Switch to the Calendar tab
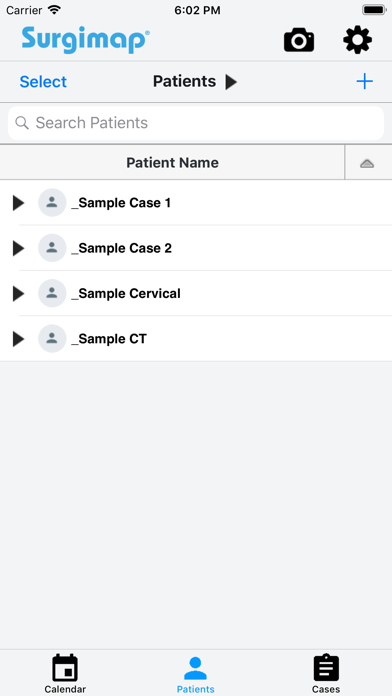This screenshot has height=696, width=392. click(x=65, y=673)
